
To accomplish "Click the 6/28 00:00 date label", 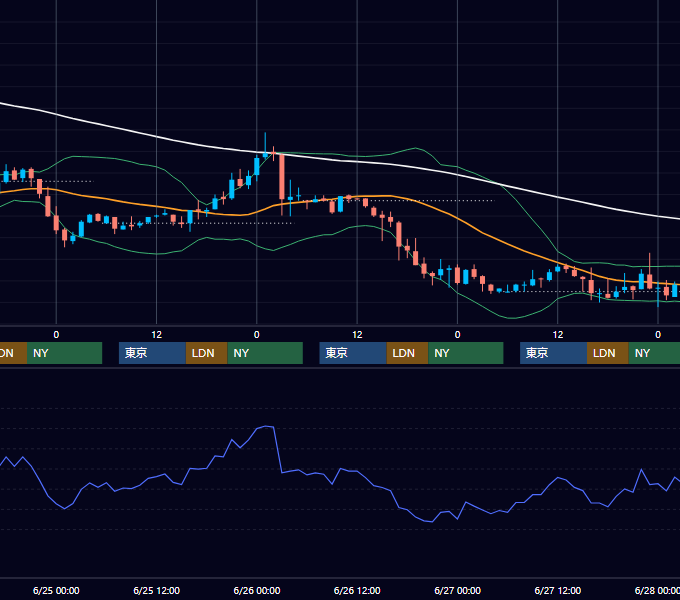I will (657, 590).
